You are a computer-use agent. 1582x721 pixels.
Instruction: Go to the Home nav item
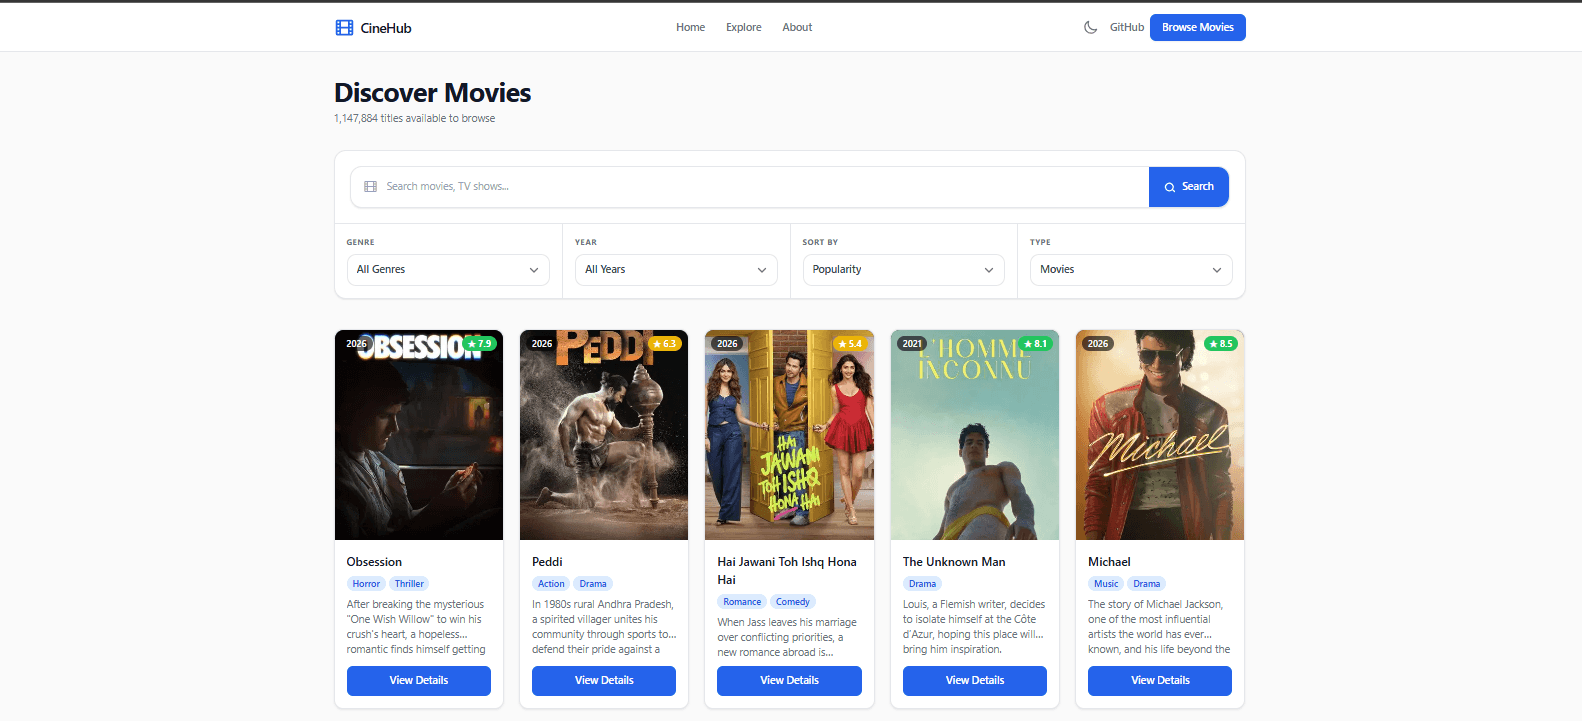click(690, 28)
